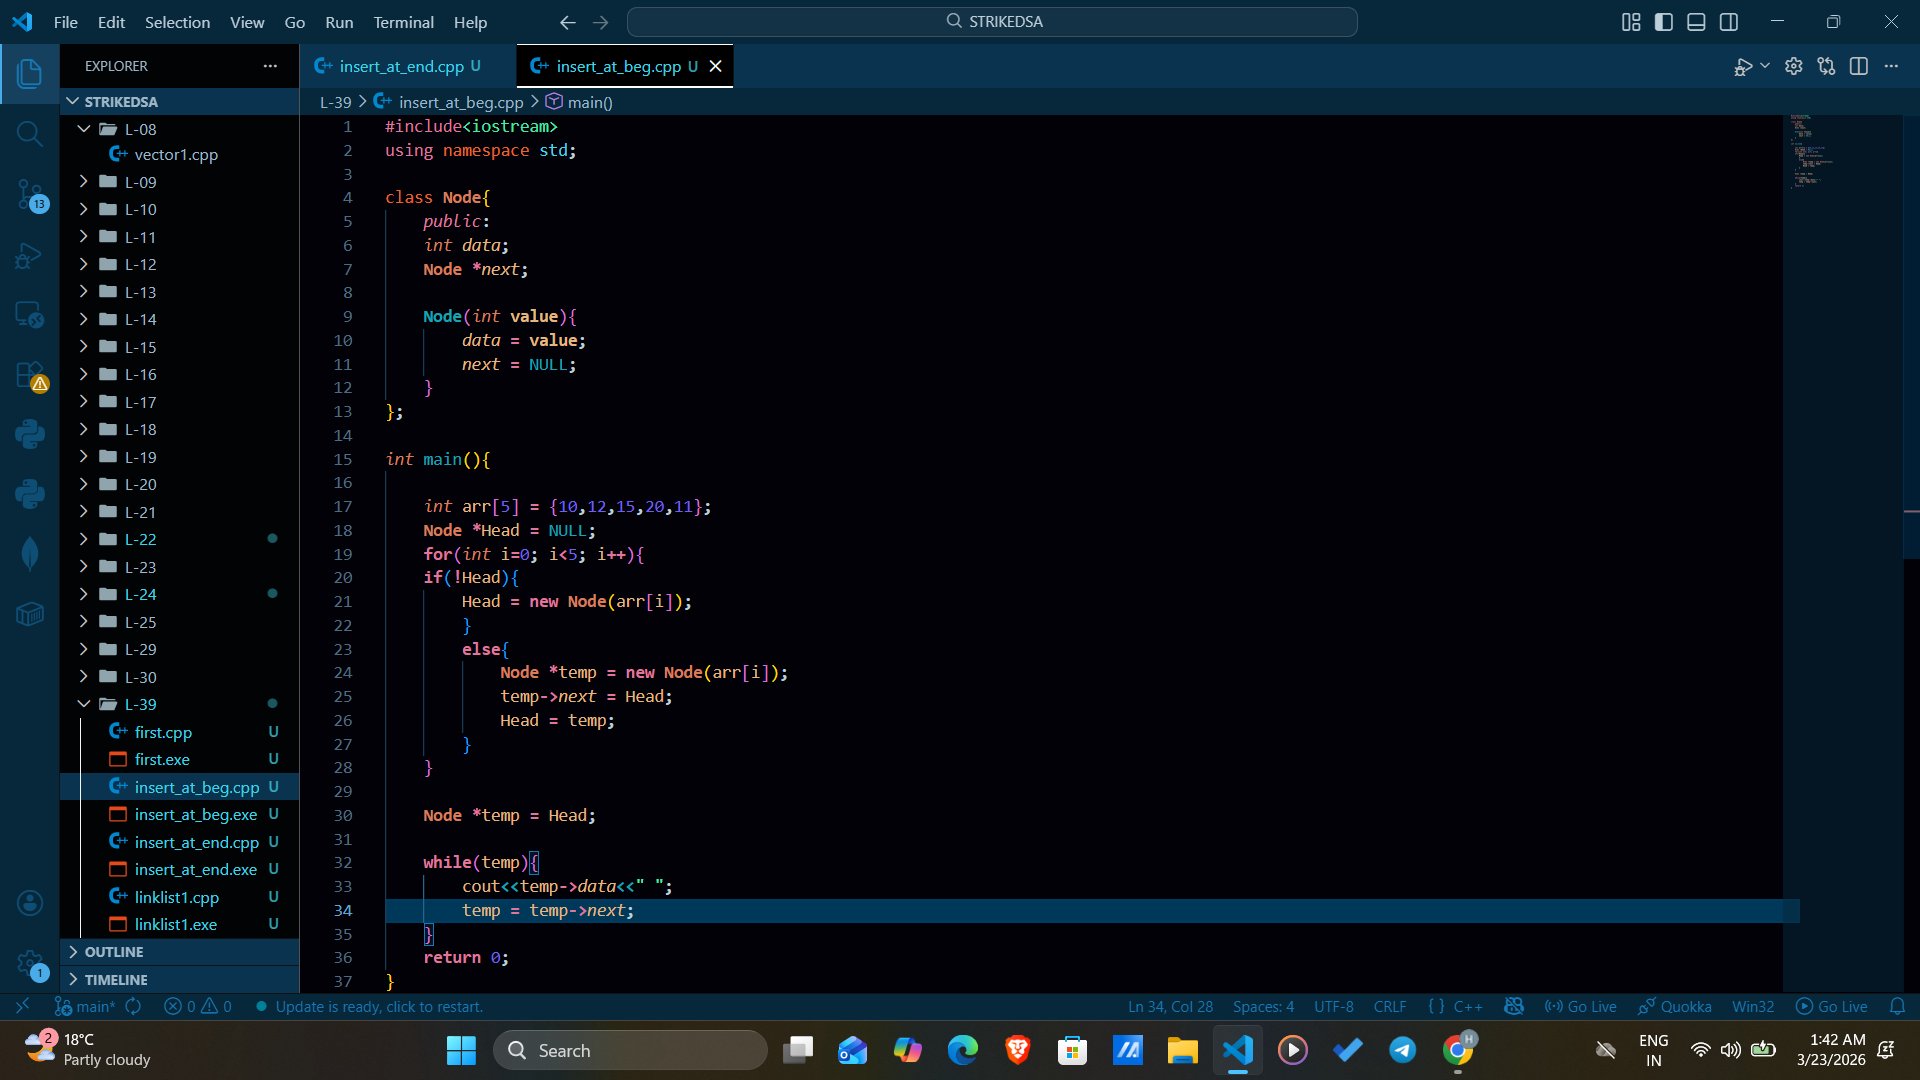The image size is (1920, 1080).
Task: Collapse the L-39 folder
Action: [140, 704]
